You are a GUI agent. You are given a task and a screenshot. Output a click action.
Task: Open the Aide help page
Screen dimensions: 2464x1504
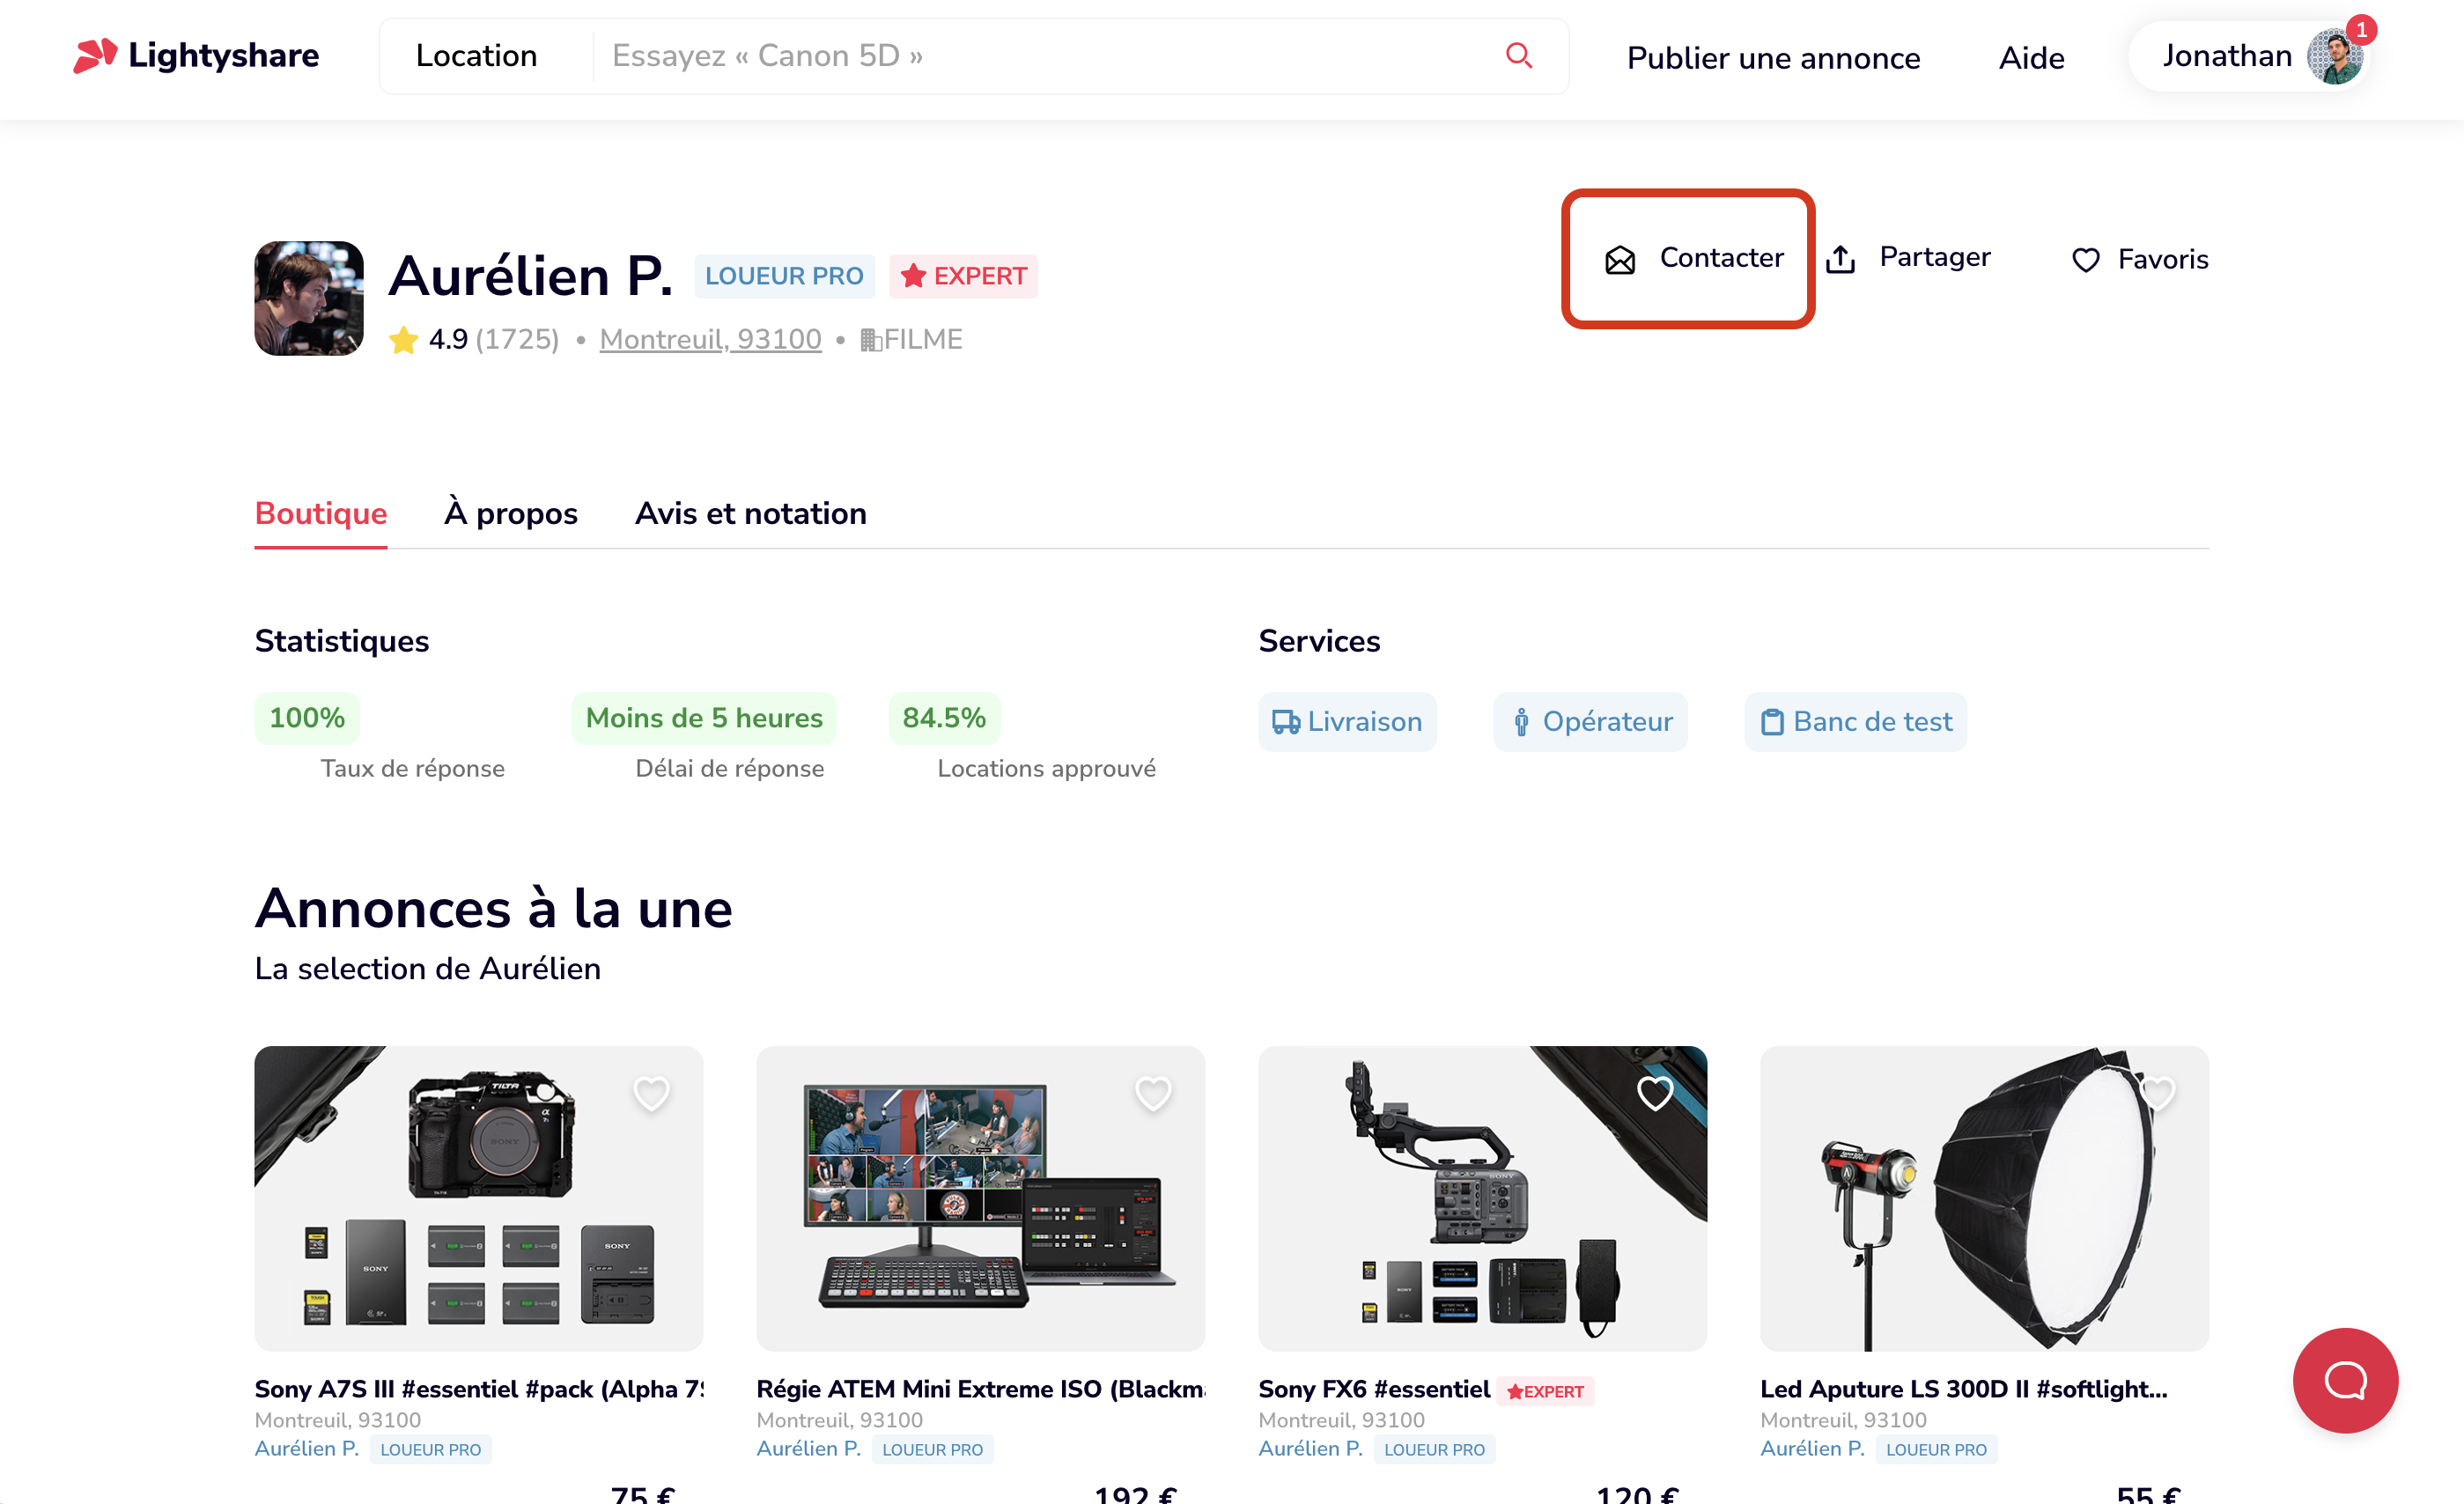[2031, 58]
